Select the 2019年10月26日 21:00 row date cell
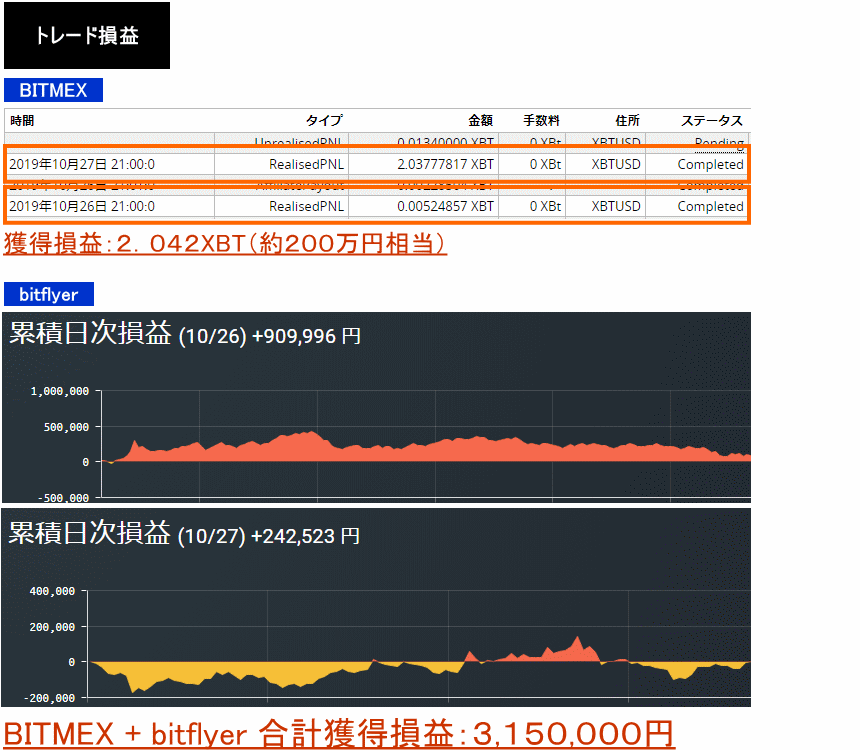 coord(82,206)
